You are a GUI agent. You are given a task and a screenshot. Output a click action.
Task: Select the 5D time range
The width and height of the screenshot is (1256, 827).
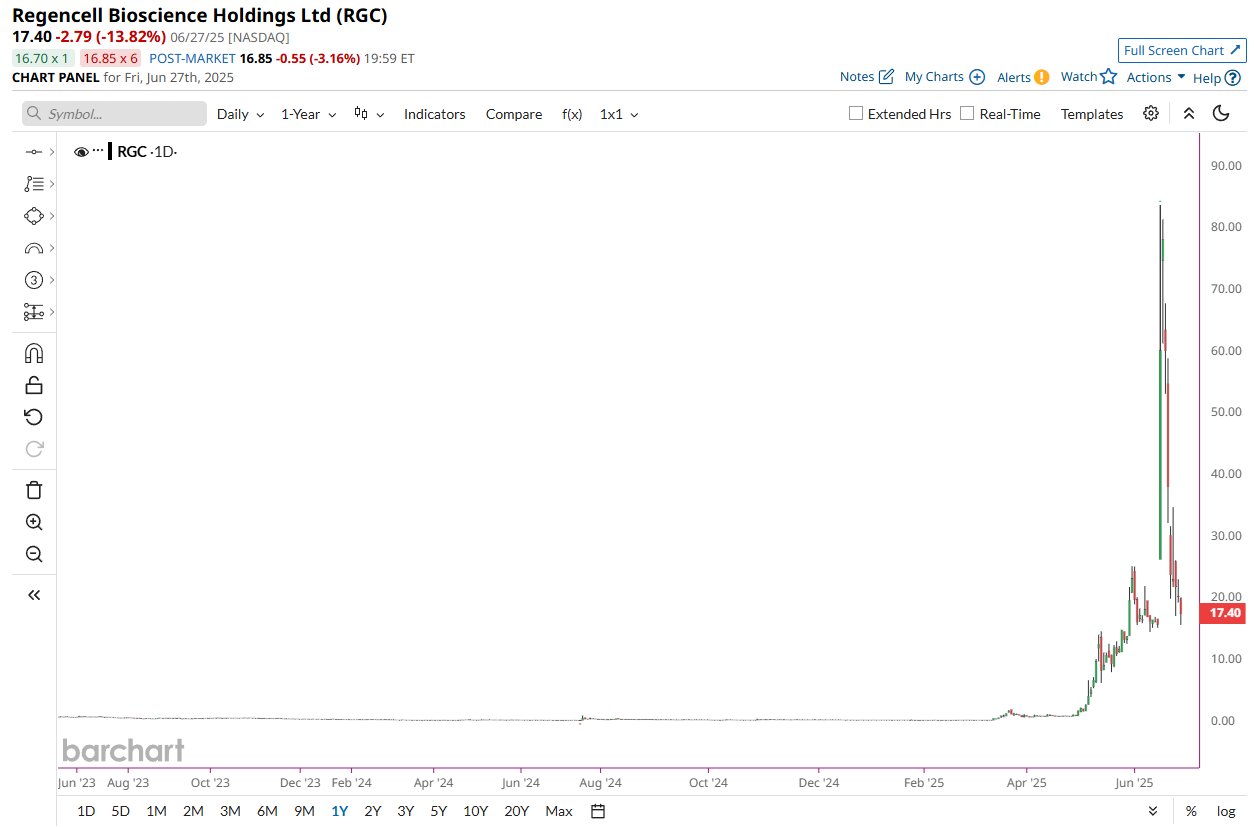coord(120,811)
